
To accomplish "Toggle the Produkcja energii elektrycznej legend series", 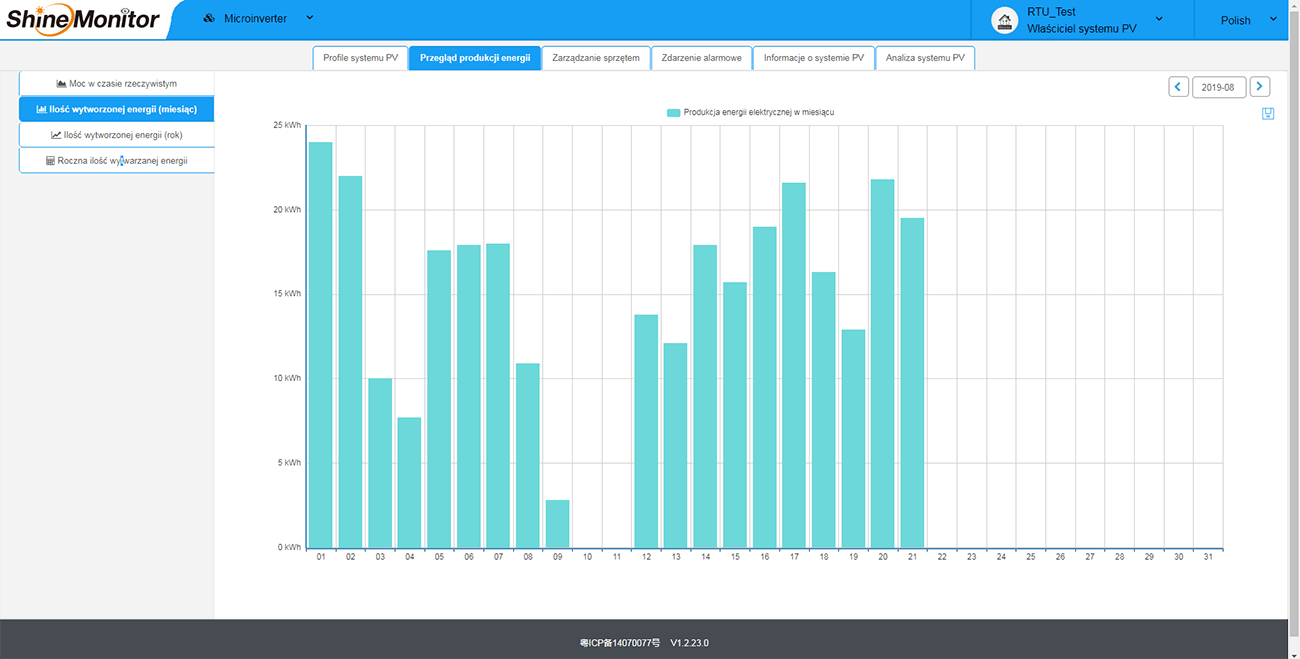I will [x=750, y=112].
